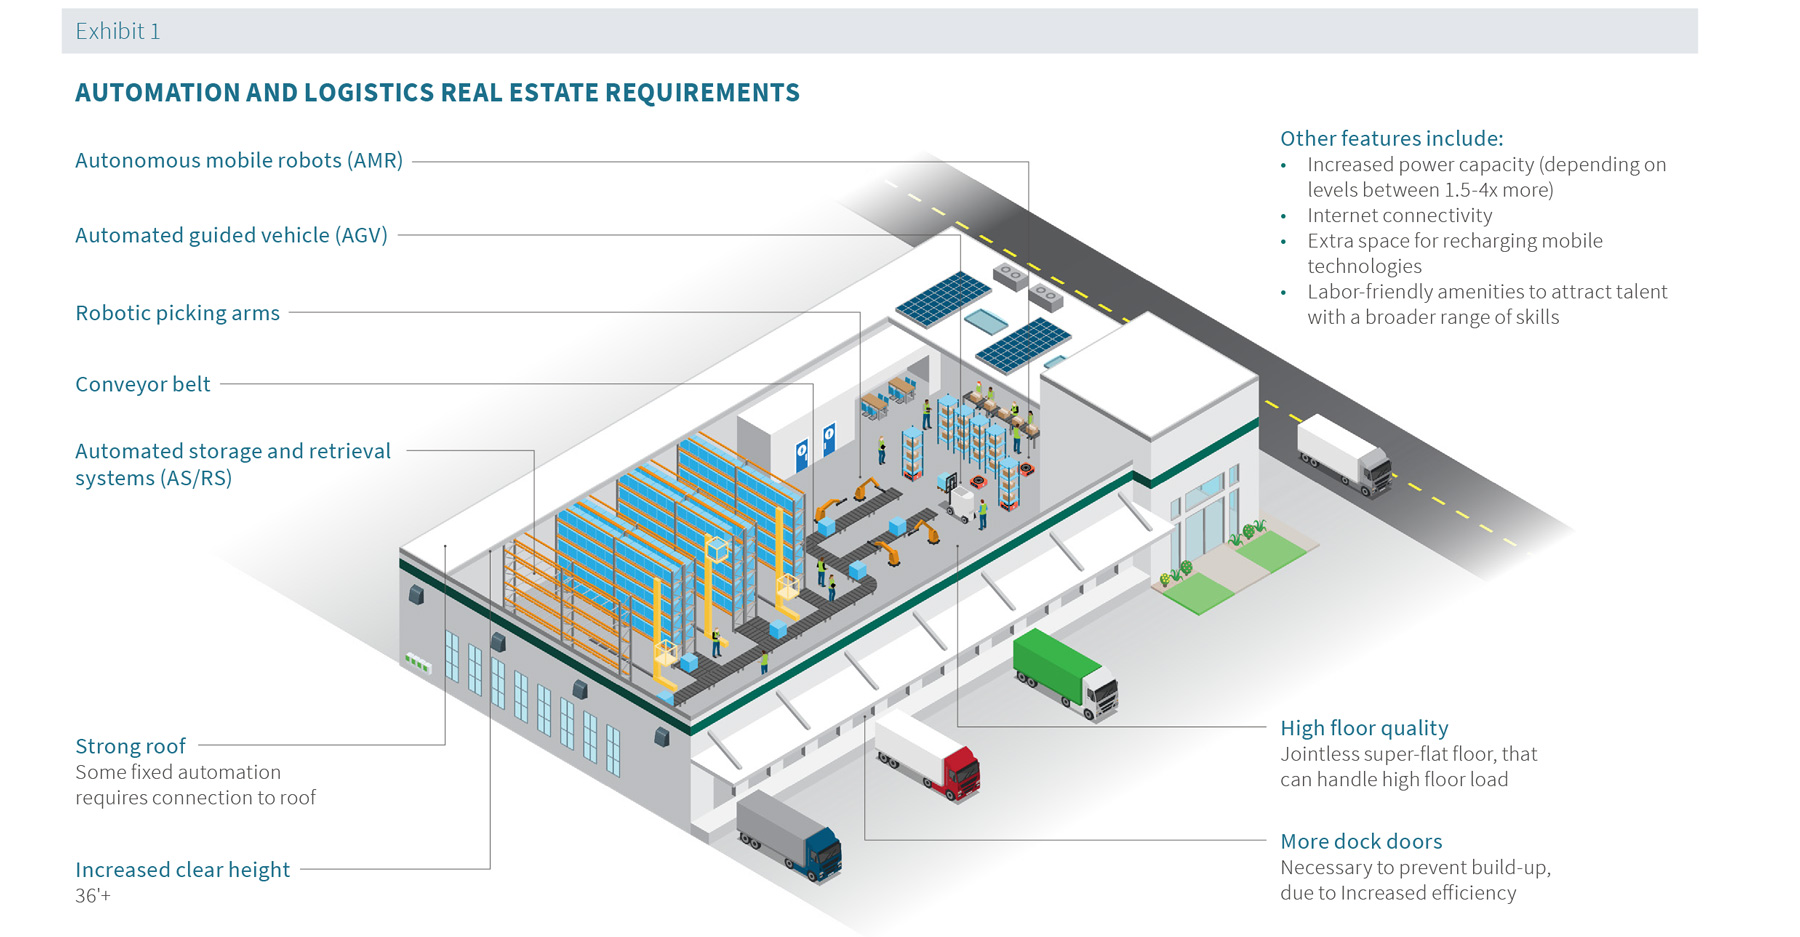Click the 'Strong roof' heading
This screenshot has width=1800, height=937.
131,746
